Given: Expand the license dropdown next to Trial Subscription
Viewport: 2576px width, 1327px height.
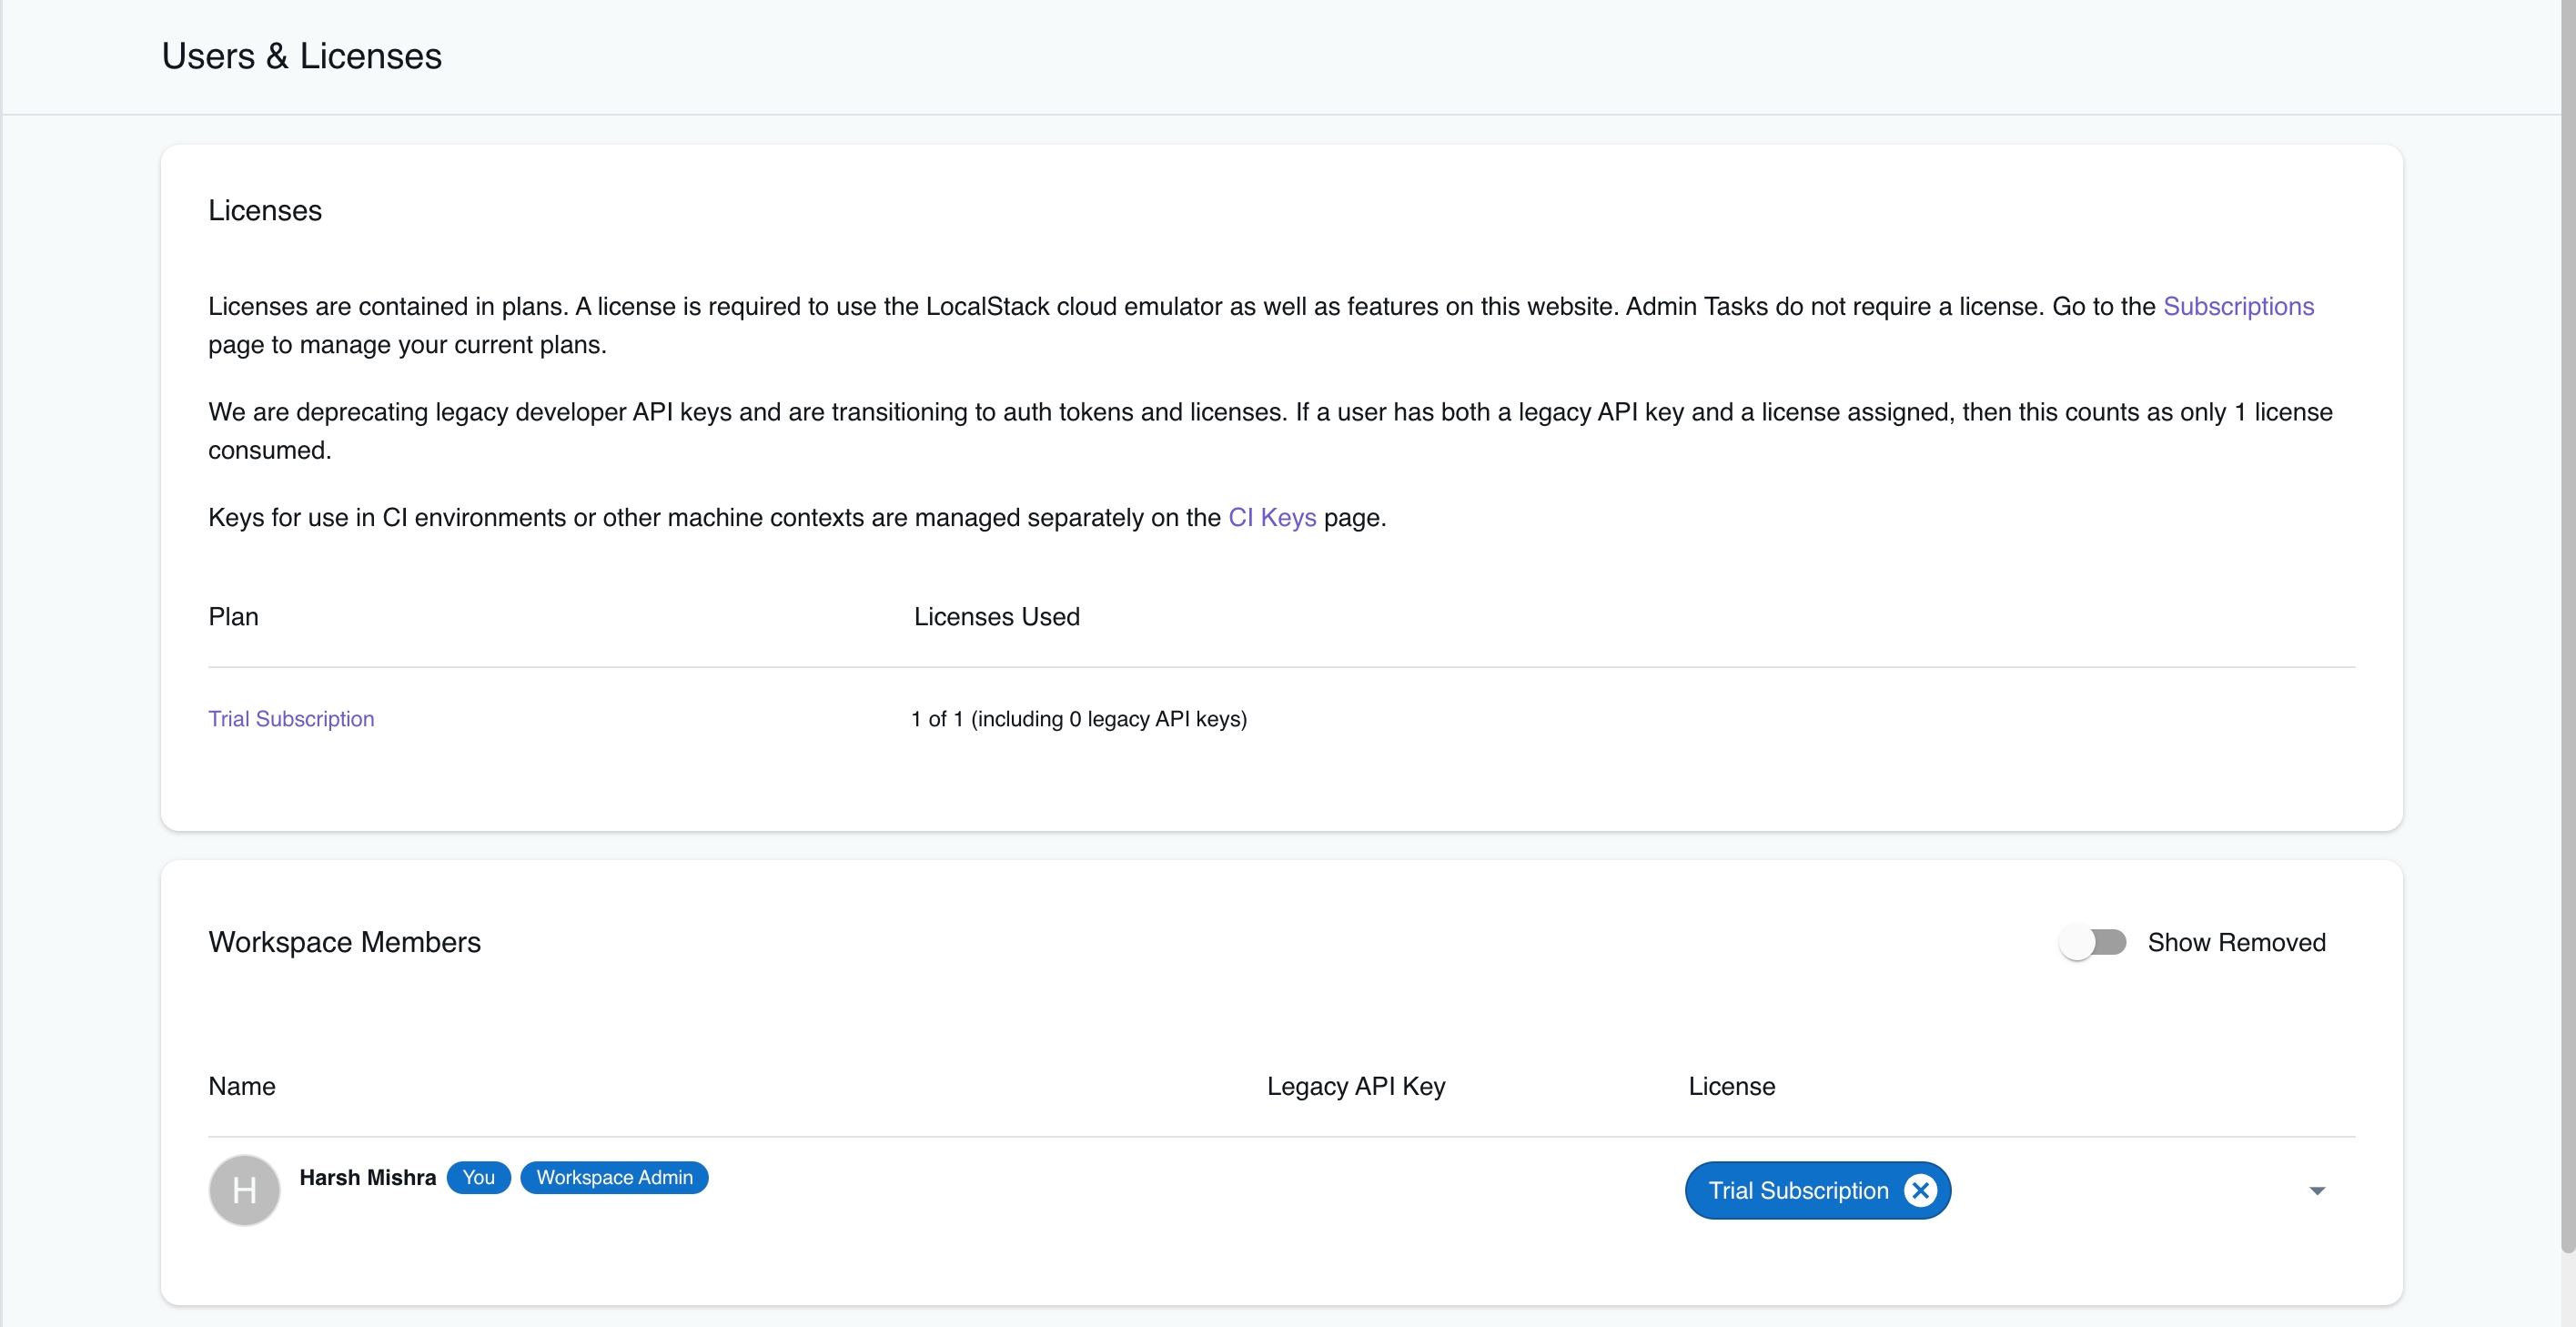Looking at the screenshot, I should click(x=2318, y=1190).
